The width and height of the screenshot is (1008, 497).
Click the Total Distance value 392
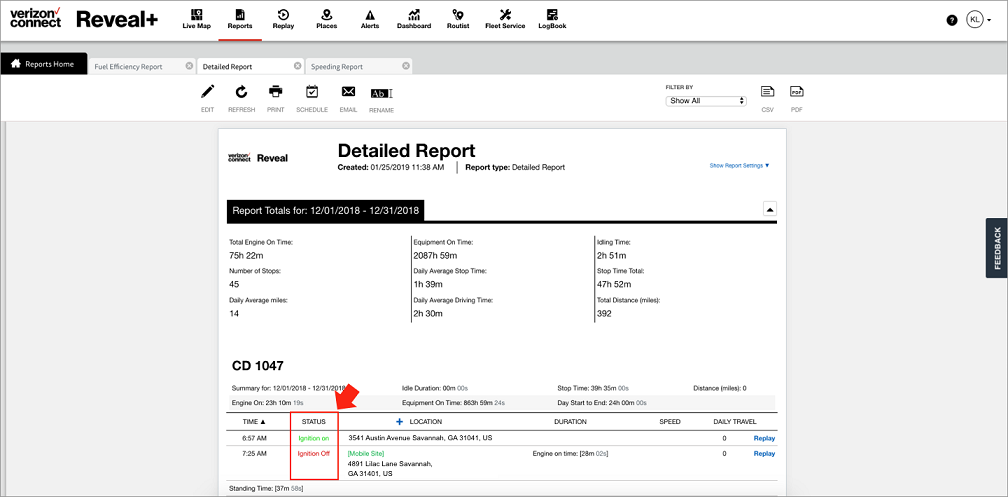604,314
